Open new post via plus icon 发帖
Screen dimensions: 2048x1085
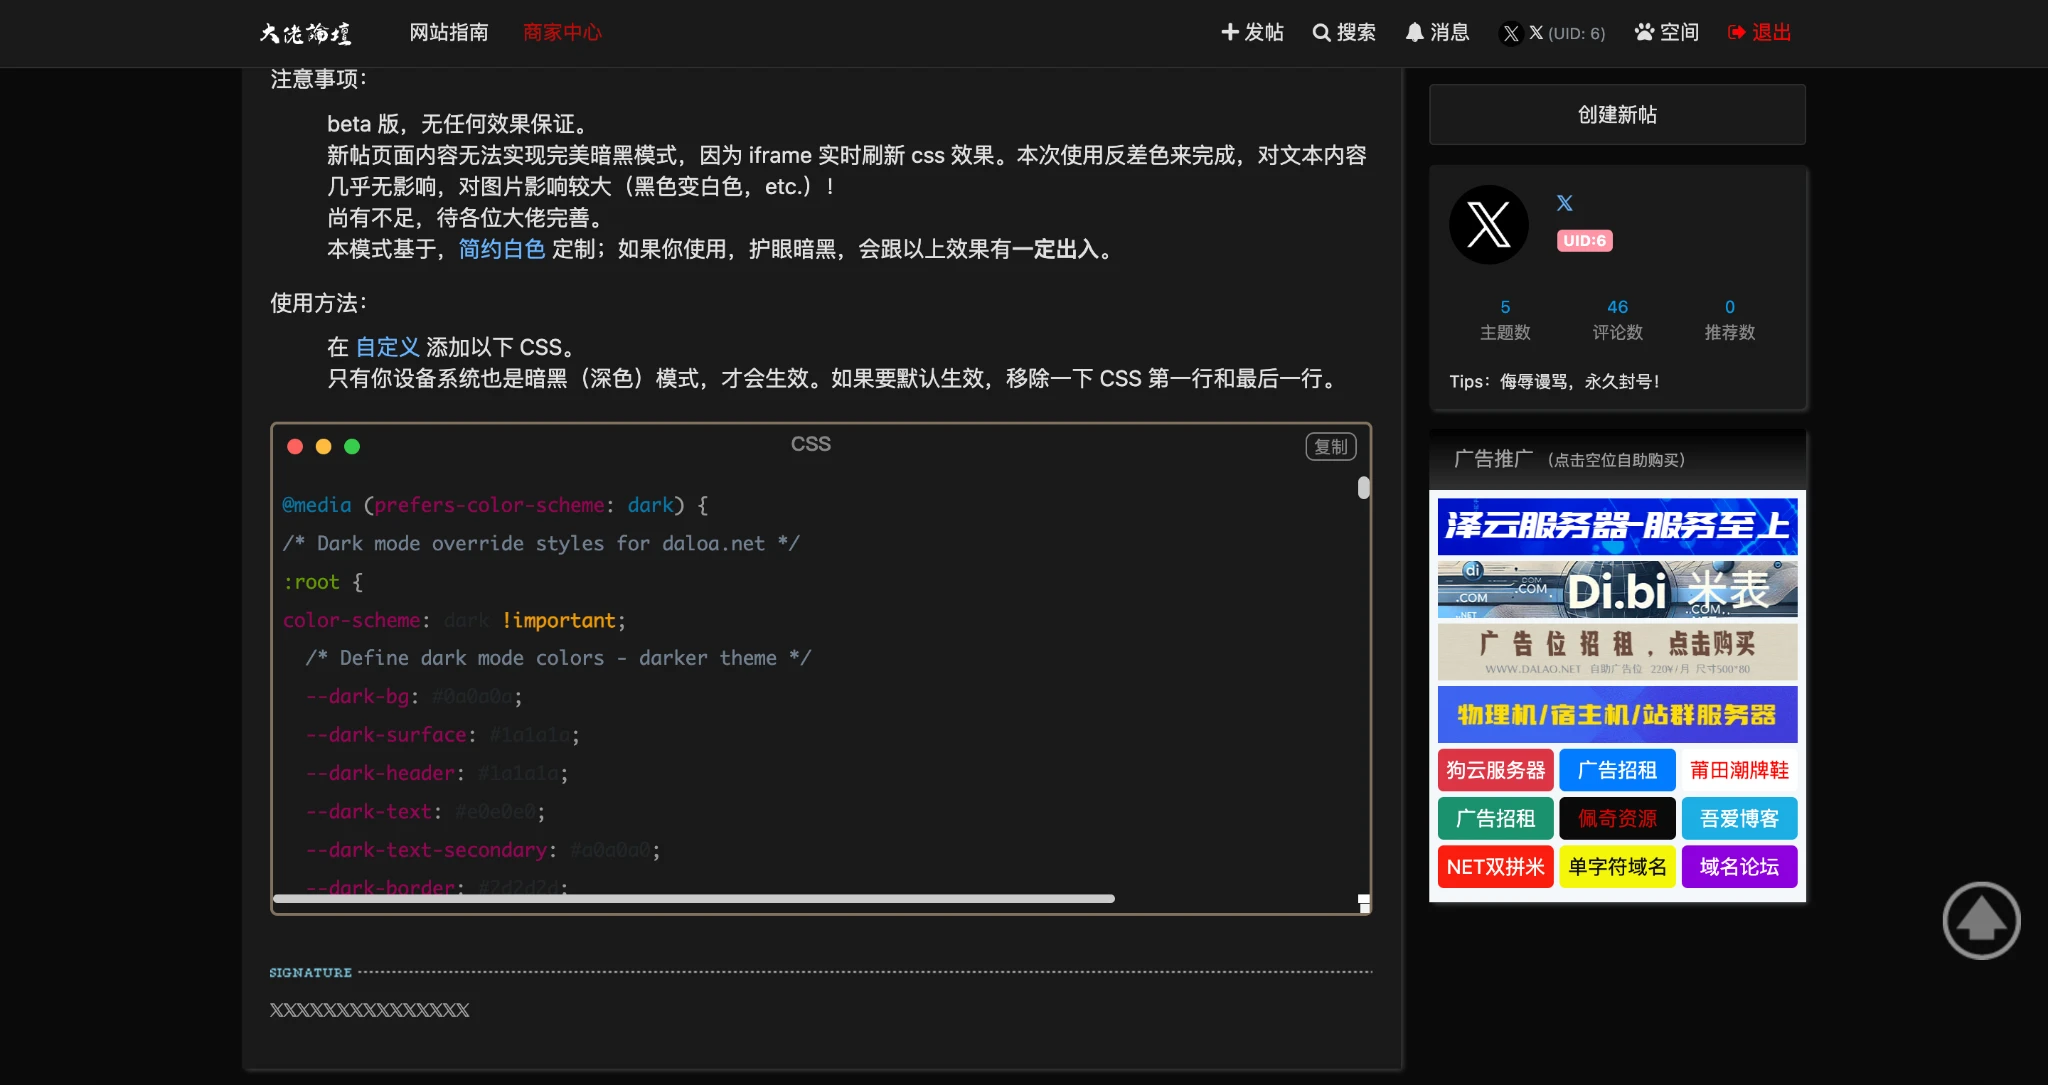[1252, 33]
